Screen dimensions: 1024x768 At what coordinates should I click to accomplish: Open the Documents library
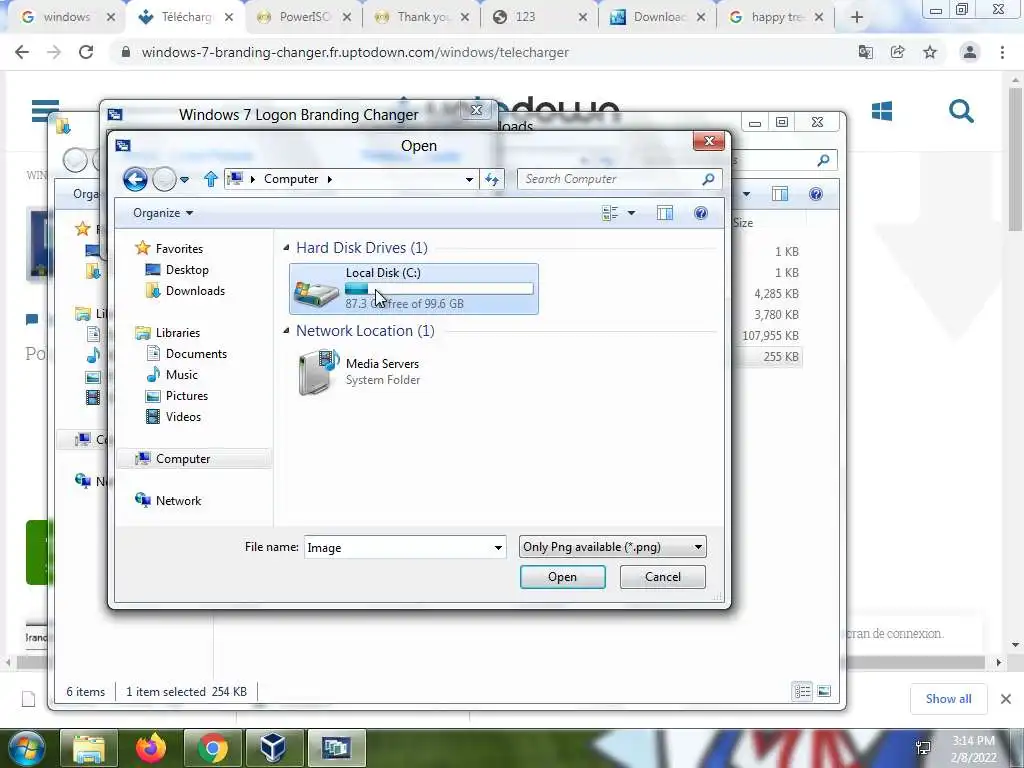point(195,354)
